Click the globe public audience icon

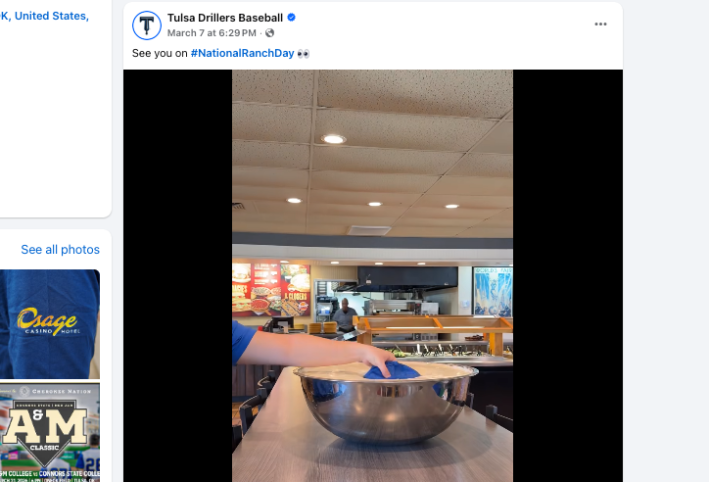(269, 33)
